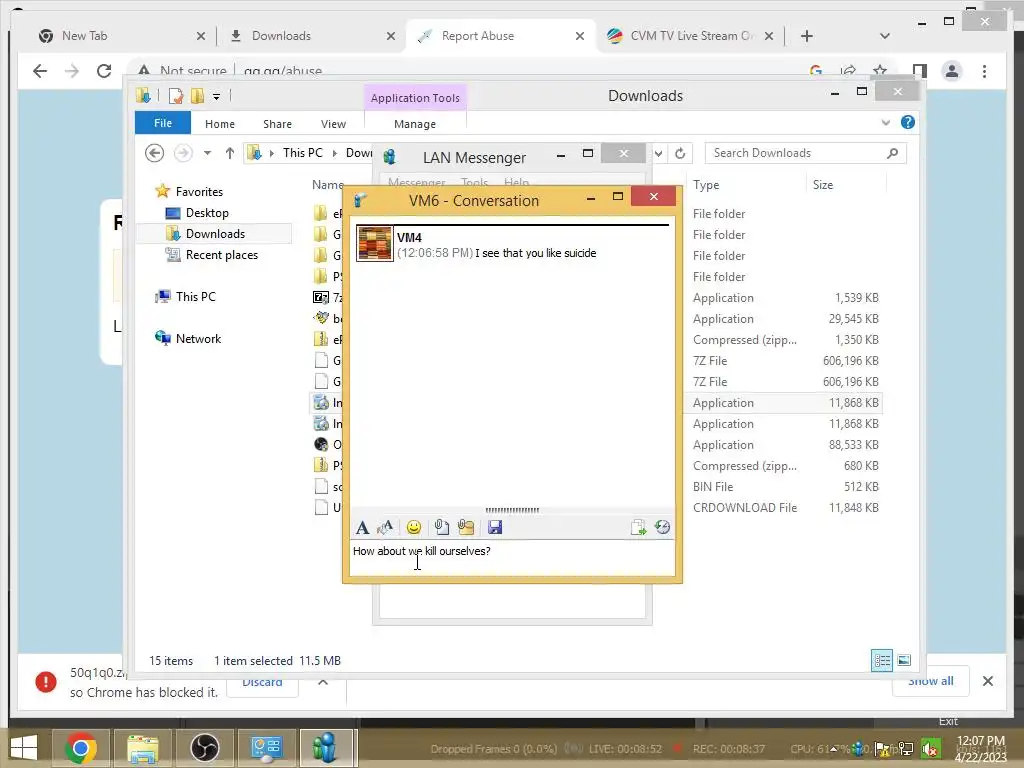Image resolution: width=1024 pixels, height=768 pixels.
Task: Open the Customize Quick Access Toolbar dropdown
Action: 216,97
